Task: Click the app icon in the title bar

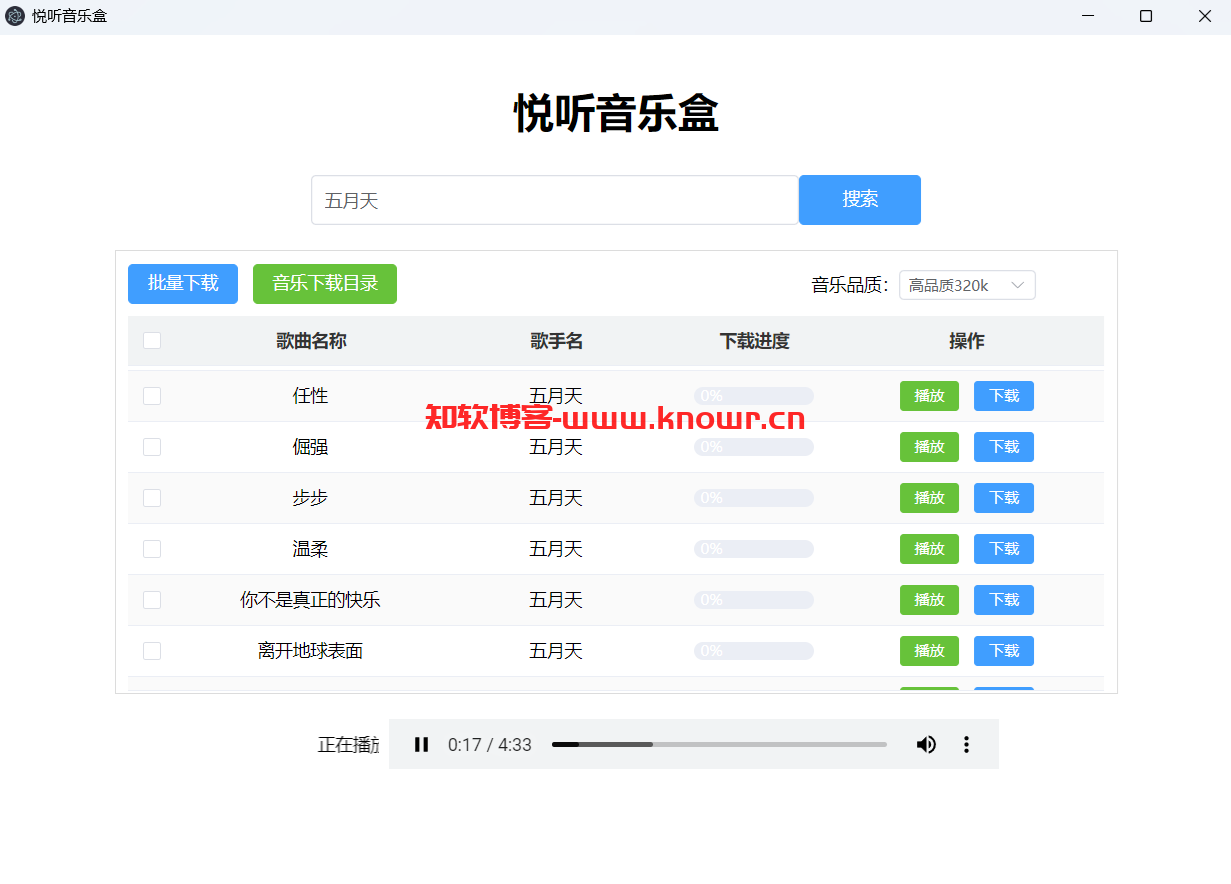Action: click(15, 16)
